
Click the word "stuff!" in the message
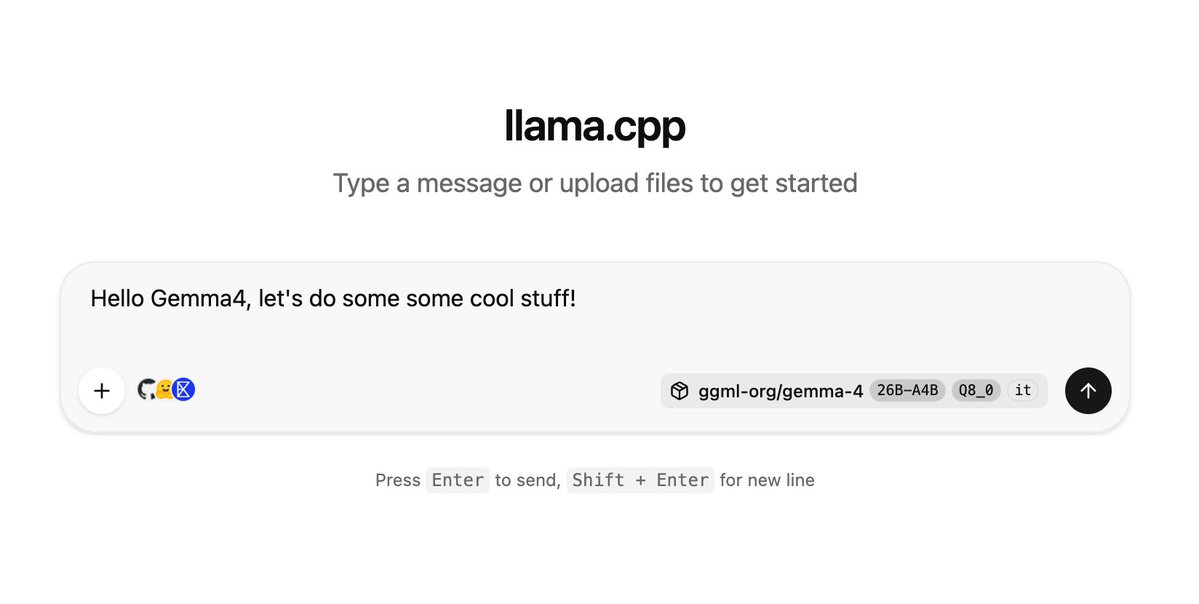(x=547, y=299)
